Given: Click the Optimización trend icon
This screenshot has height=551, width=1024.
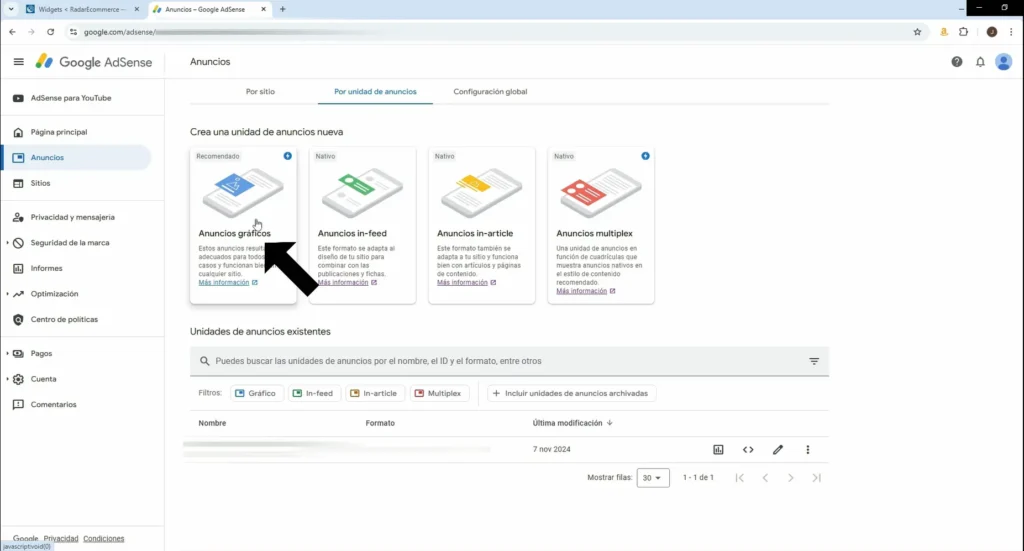Looking at the screenshot, I should [18, 294].
